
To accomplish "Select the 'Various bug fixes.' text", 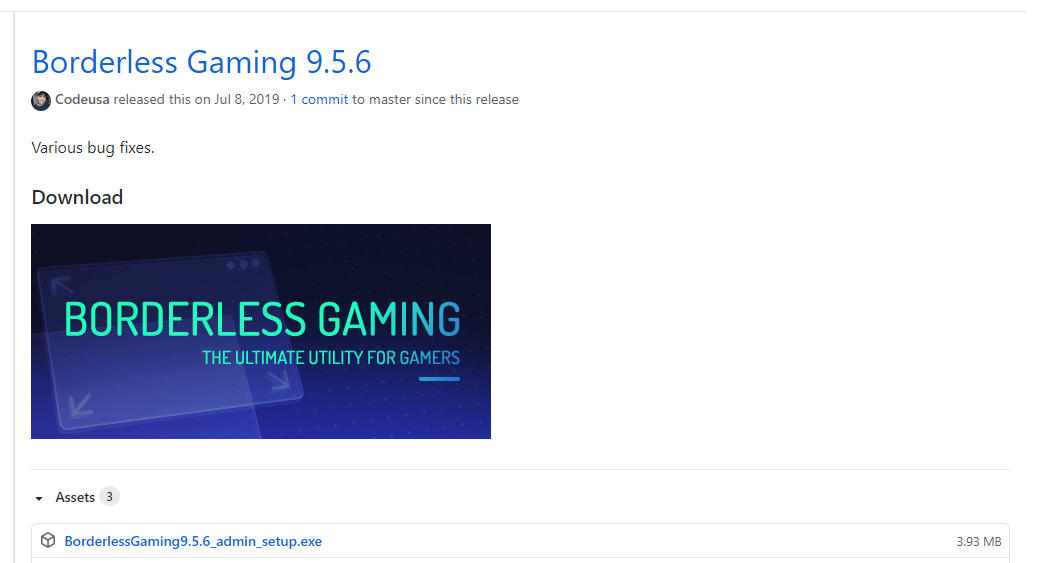I will point(93,148).
